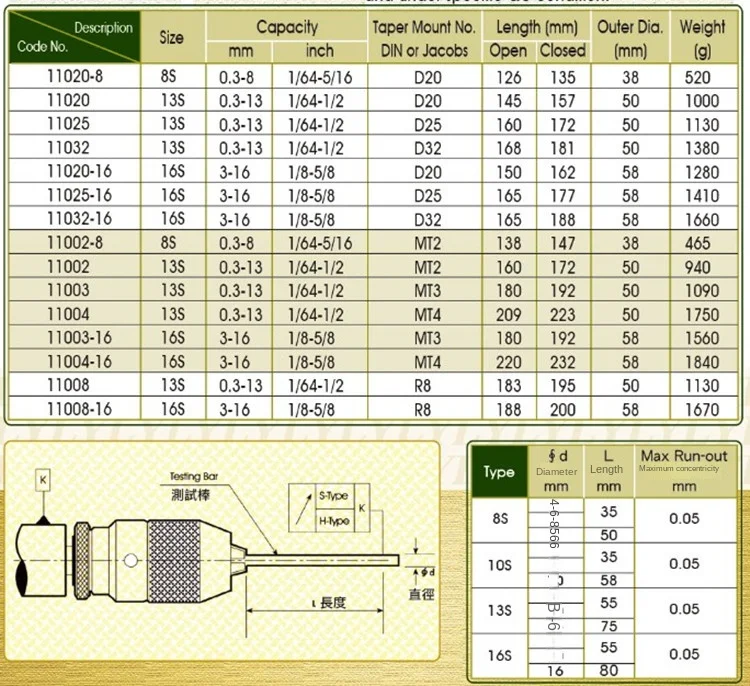Image resolution: width=750 pixels, height=686 pixels.
Task: Click D25 in the 11025 row
Action: (x=428, y=125)
